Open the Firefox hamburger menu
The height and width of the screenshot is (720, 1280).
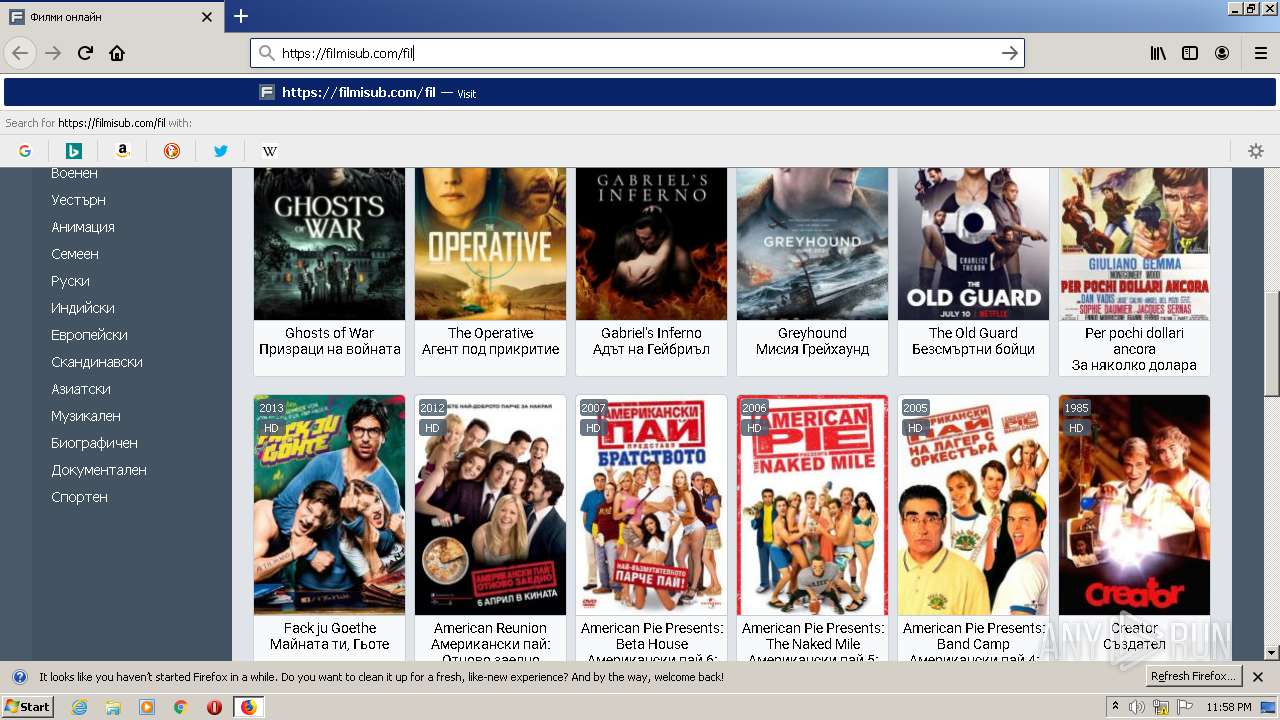1260,53
